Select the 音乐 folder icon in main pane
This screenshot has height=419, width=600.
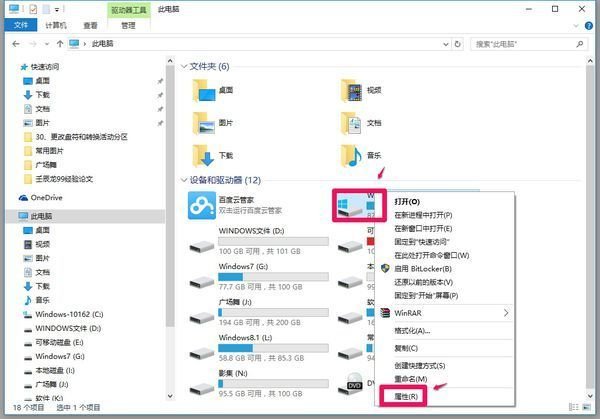pyautogui.click(x=352, y=156)
